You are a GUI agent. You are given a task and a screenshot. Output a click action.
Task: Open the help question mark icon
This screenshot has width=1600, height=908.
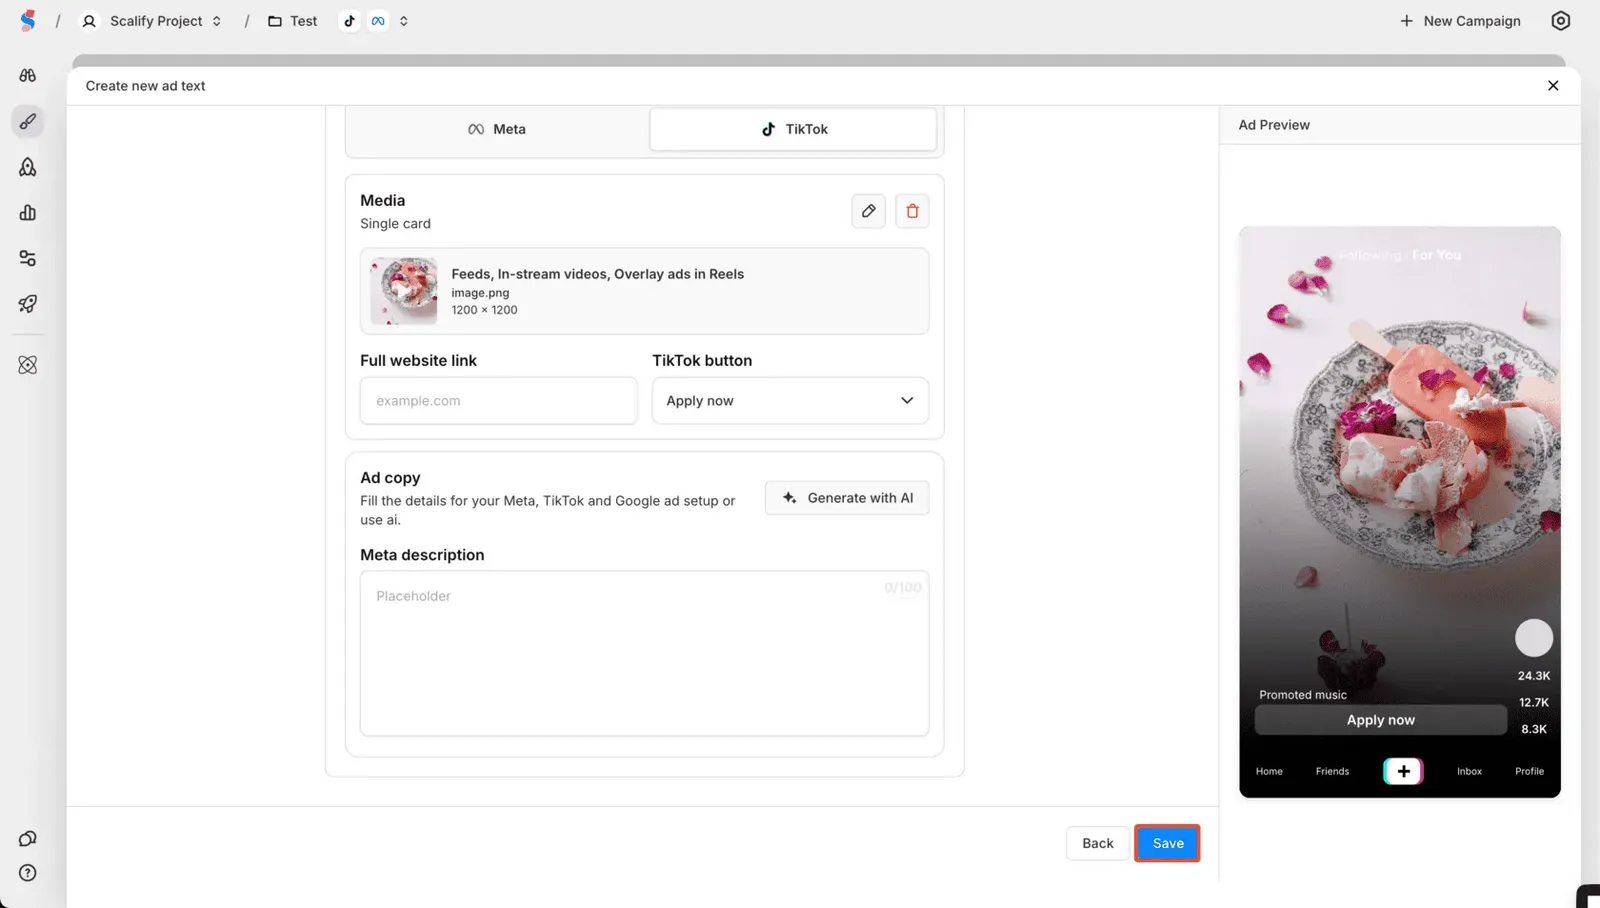tap(27, 872)
